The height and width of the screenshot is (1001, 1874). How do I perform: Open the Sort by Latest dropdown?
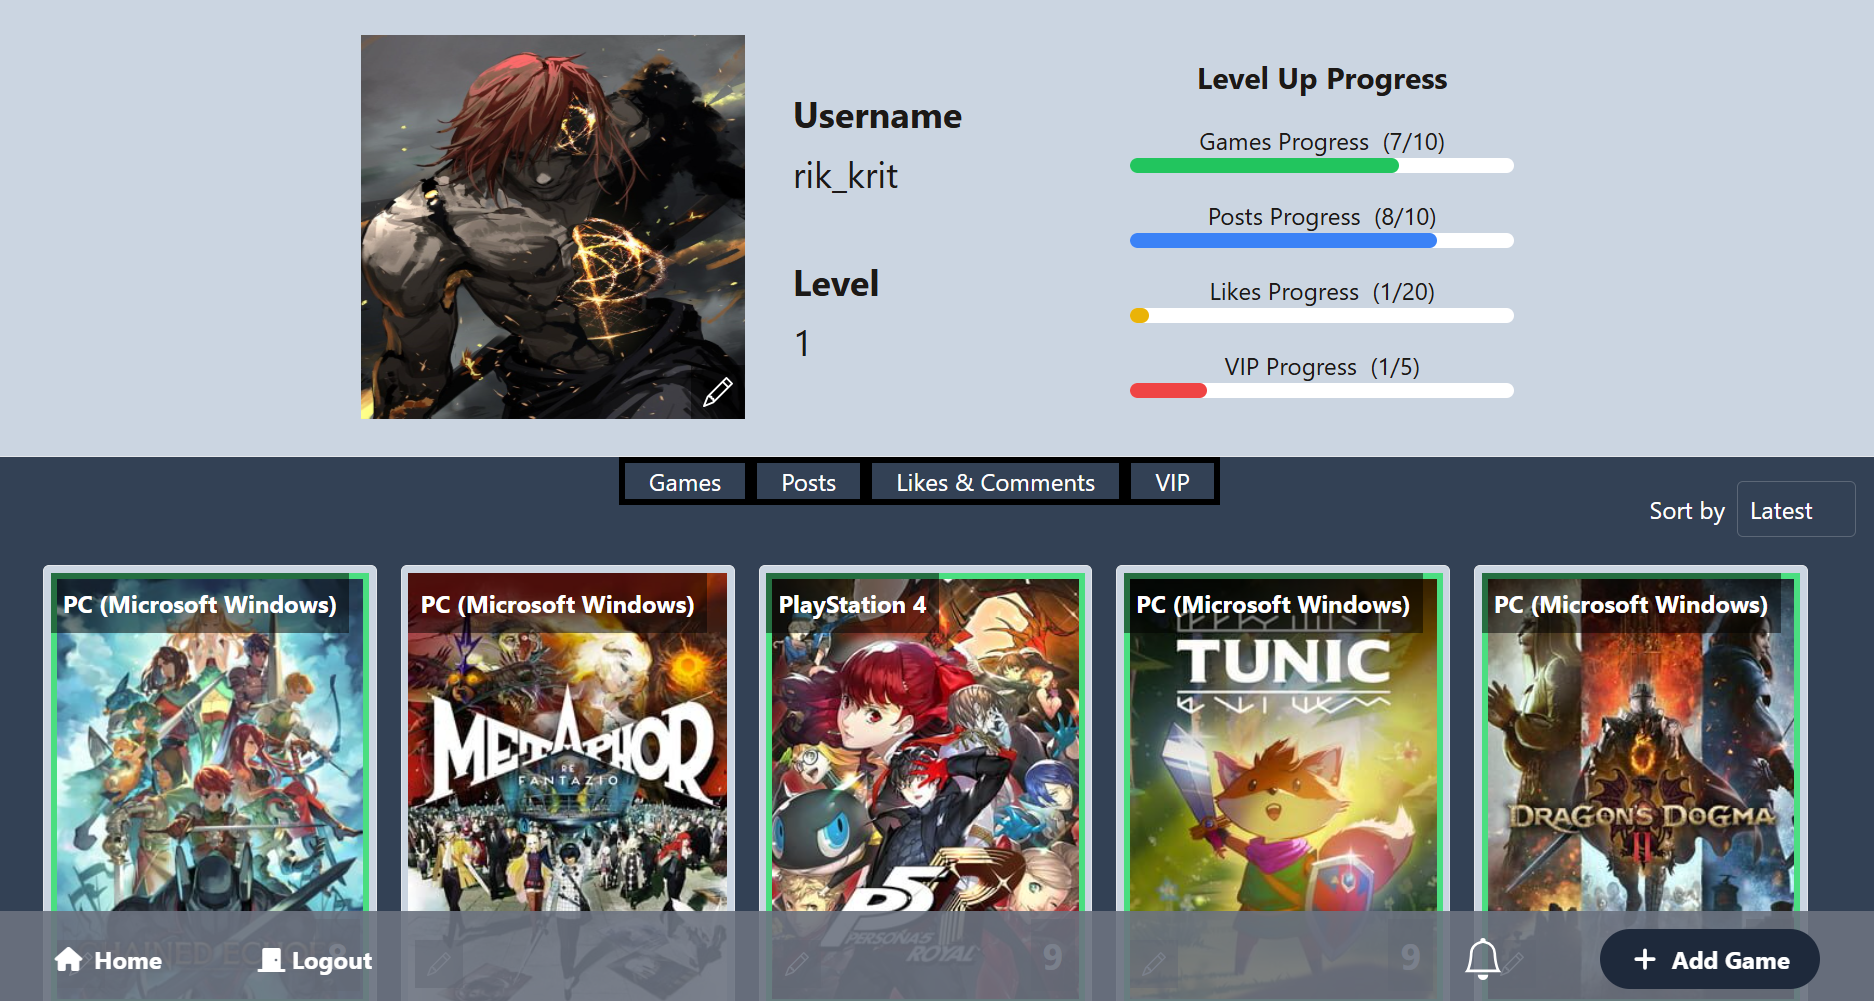tap(1796, 510)
